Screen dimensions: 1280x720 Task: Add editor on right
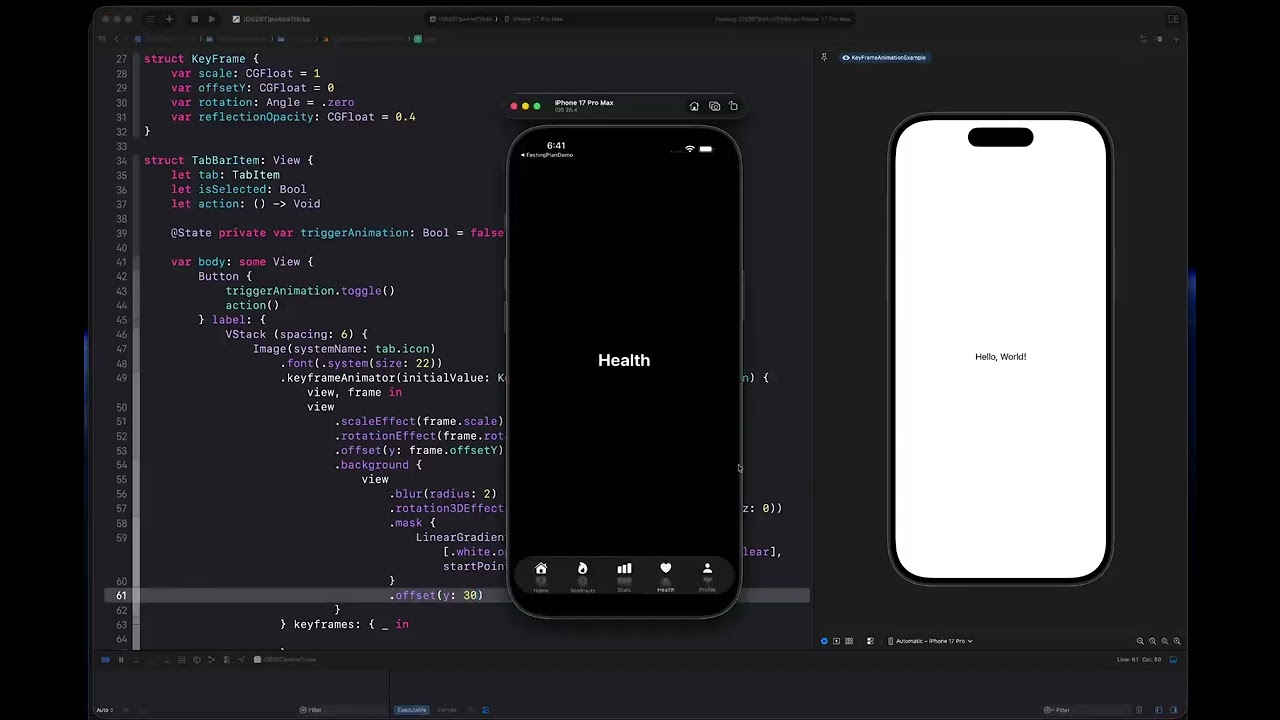(1176, 39)
